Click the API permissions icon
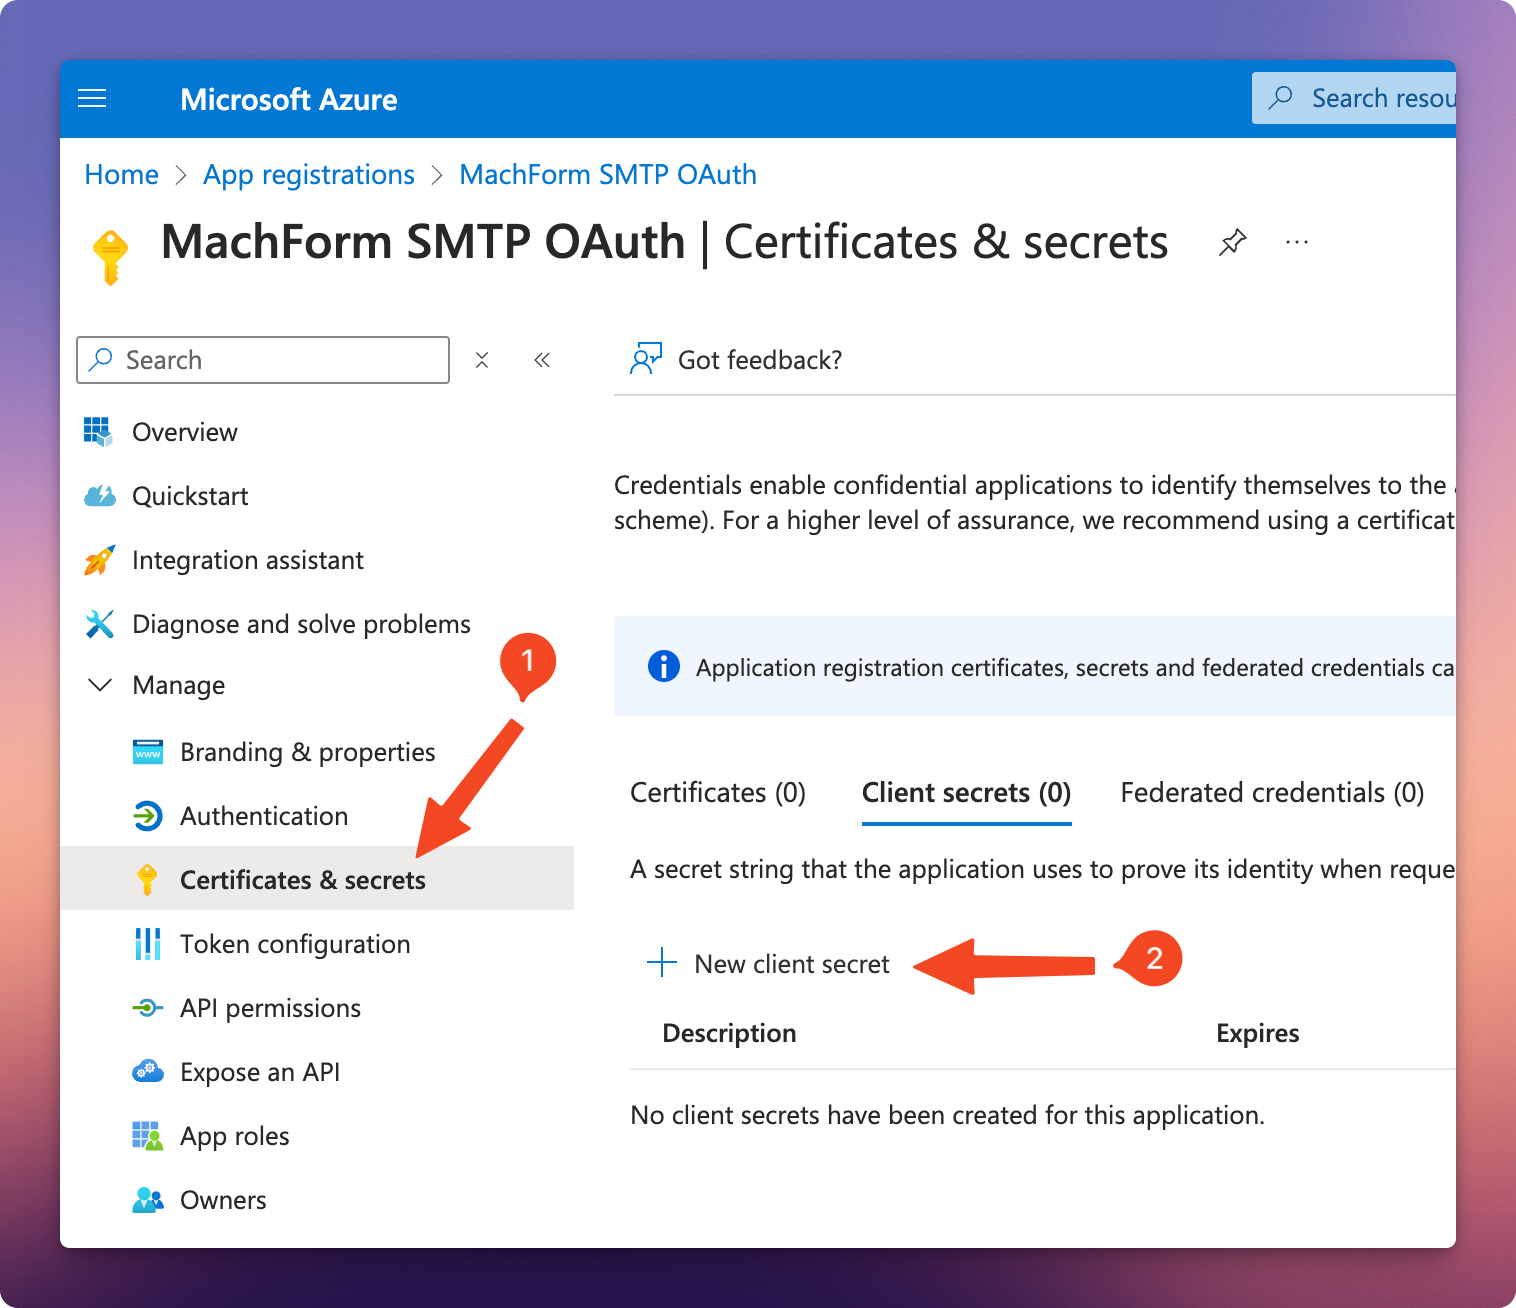Screen dimensions: 1516x1308 [147, 1008]
